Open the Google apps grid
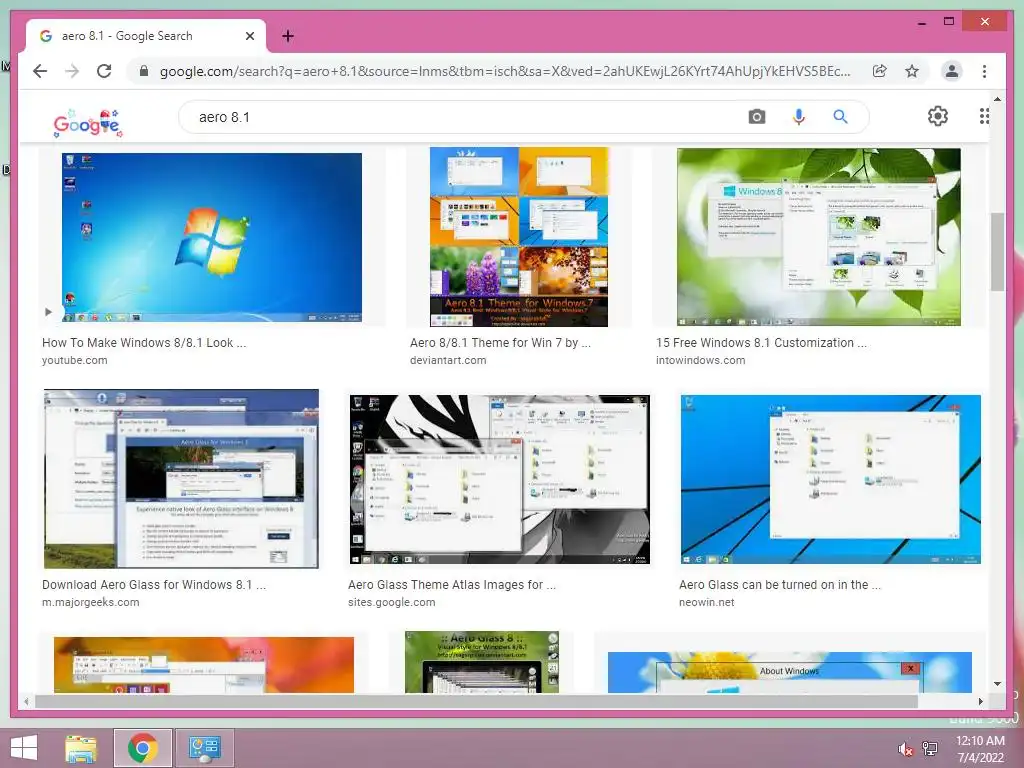 984,116
